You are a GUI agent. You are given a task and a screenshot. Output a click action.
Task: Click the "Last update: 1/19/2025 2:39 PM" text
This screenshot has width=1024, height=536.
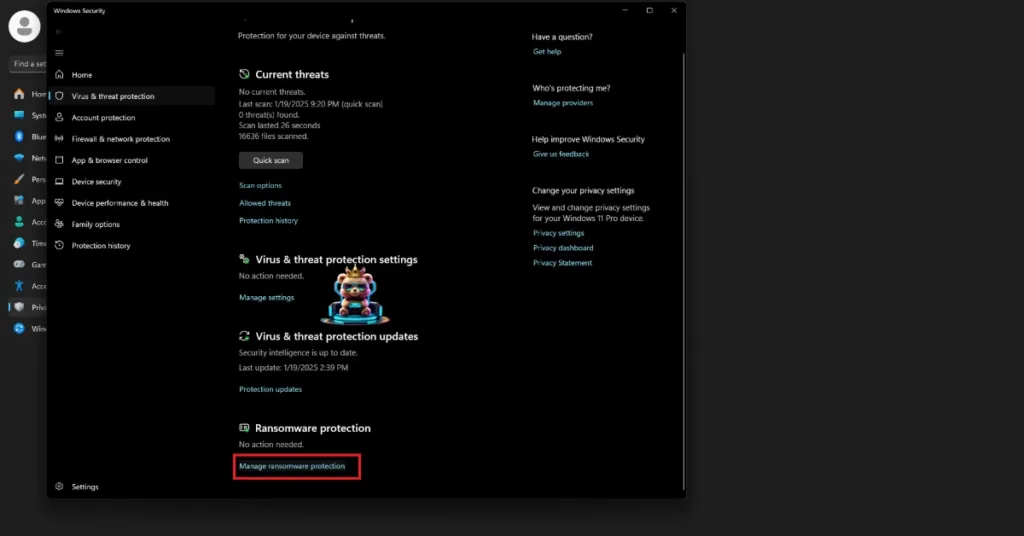293,368
